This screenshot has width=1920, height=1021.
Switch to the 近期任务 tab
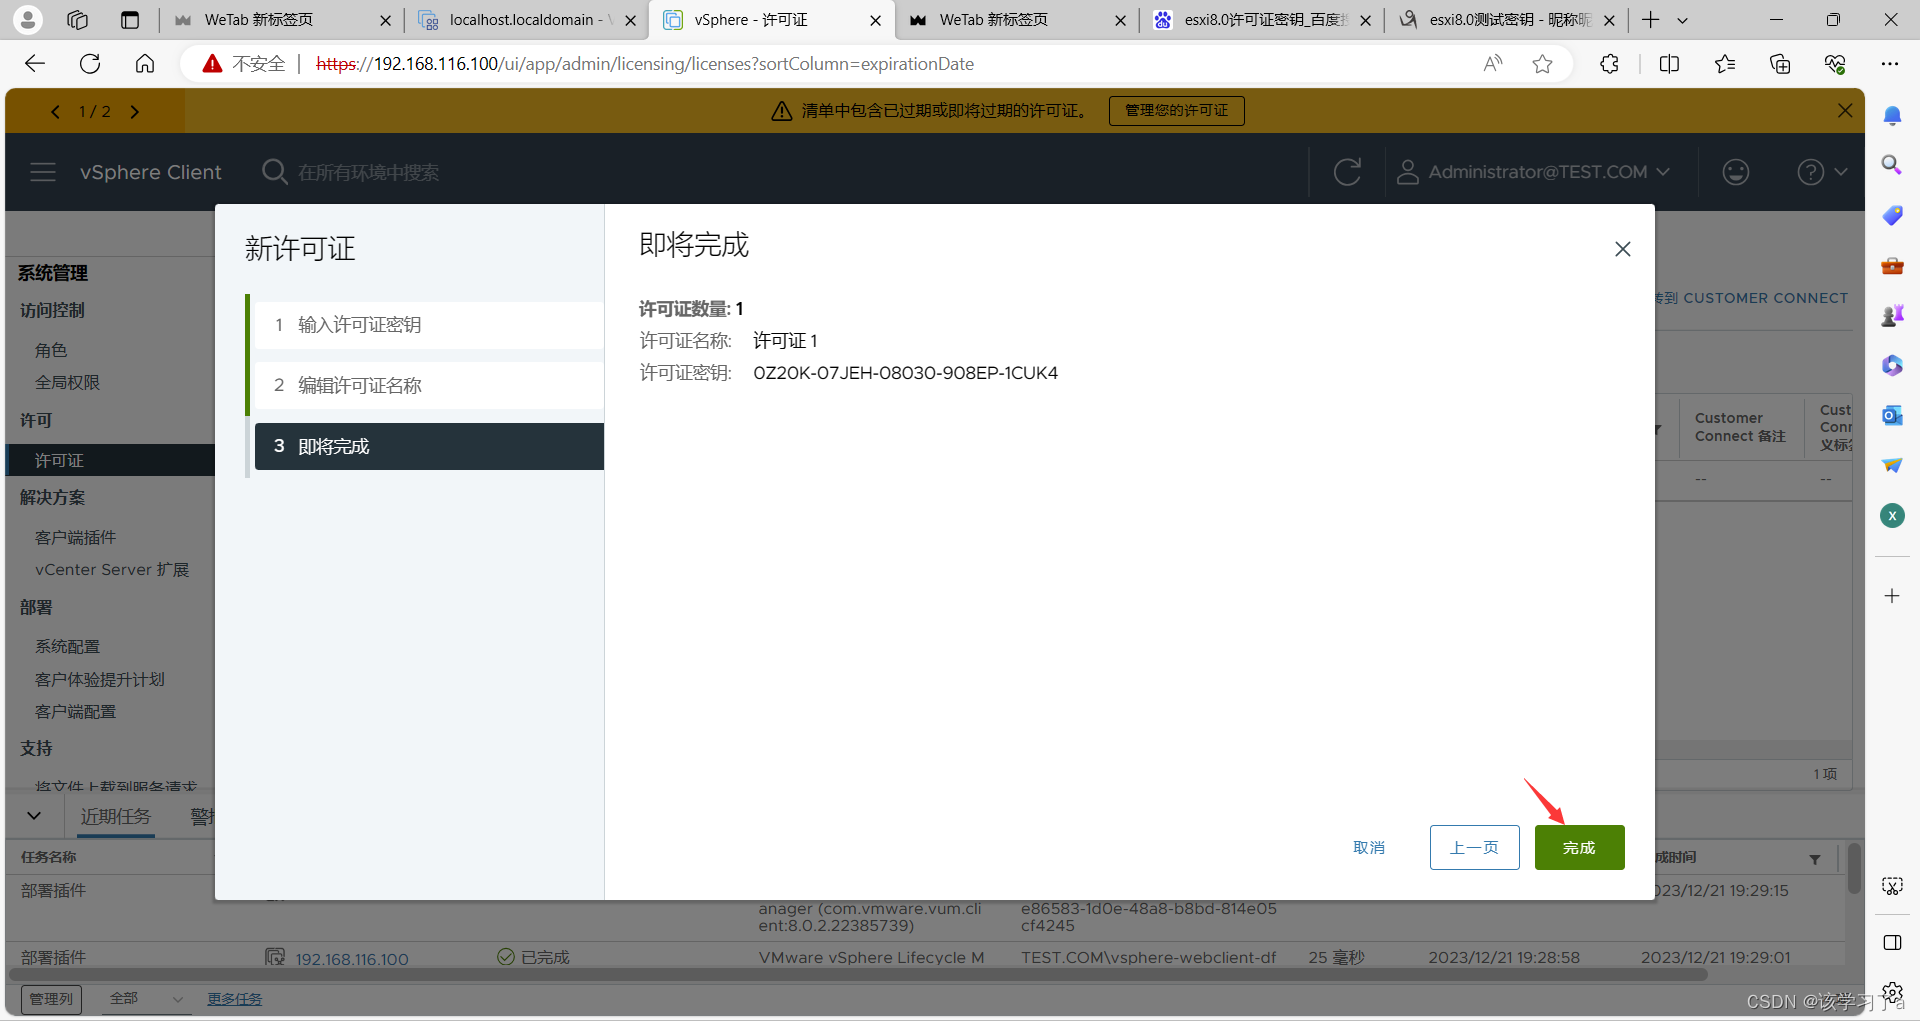(x=115, y=817)
